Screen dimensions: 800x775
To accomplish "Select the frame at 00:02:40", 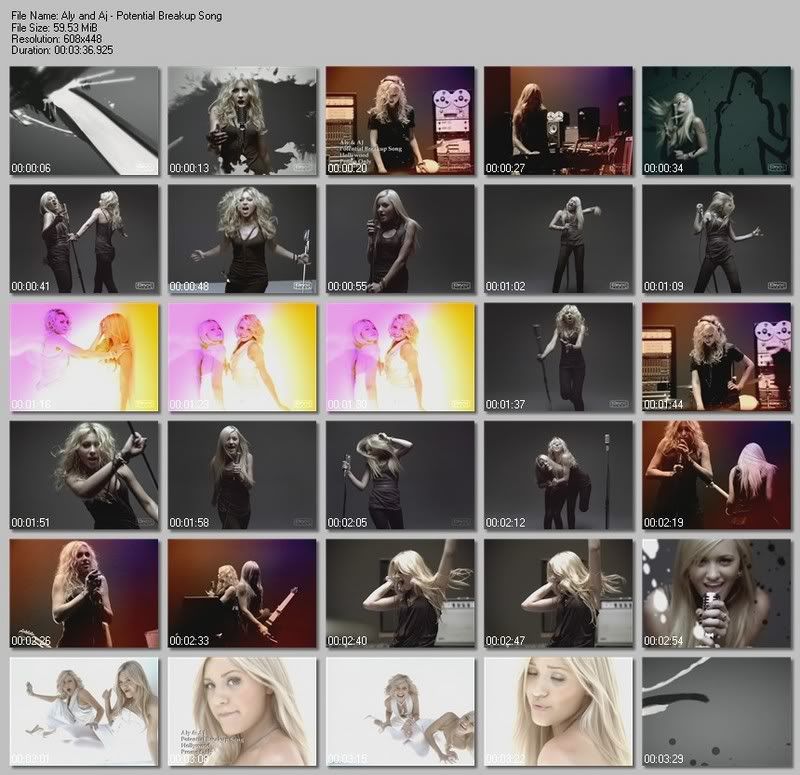I will 401,594.
